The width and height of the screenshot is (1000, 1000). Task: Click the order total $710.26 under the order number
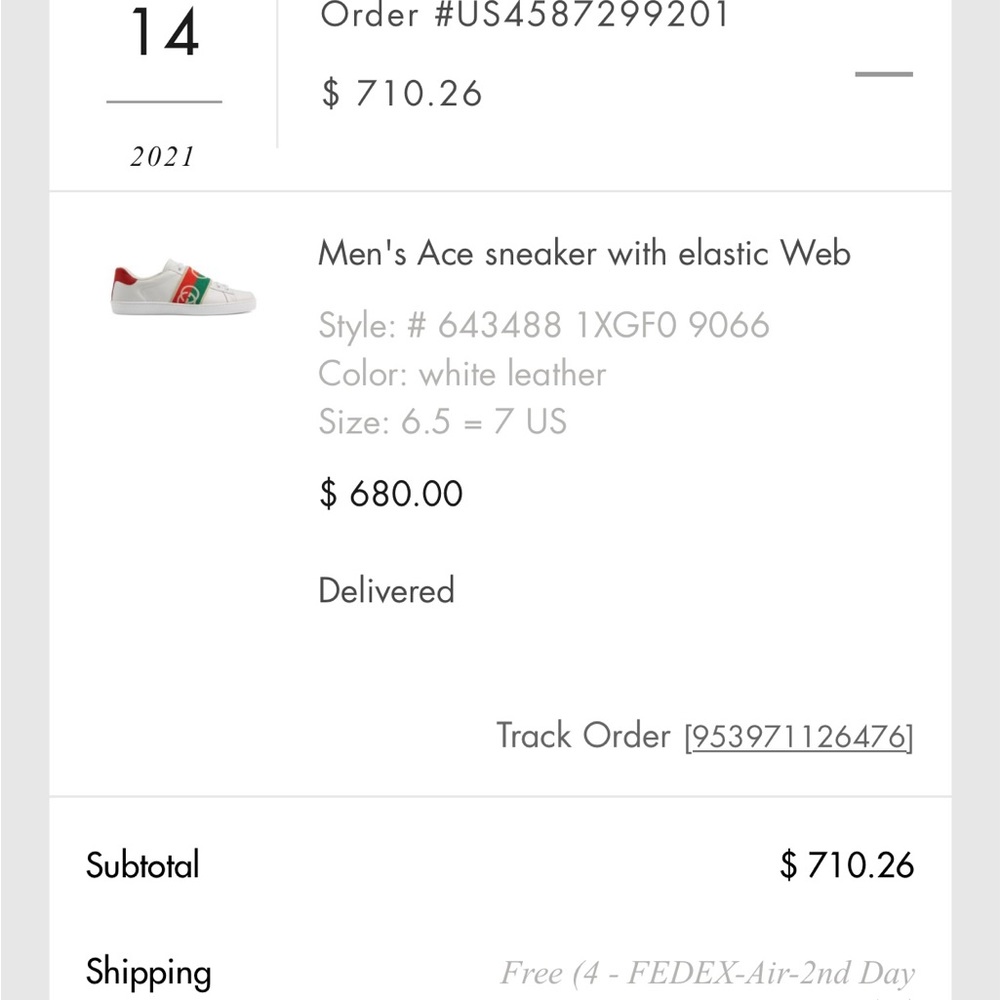point(400,93)
